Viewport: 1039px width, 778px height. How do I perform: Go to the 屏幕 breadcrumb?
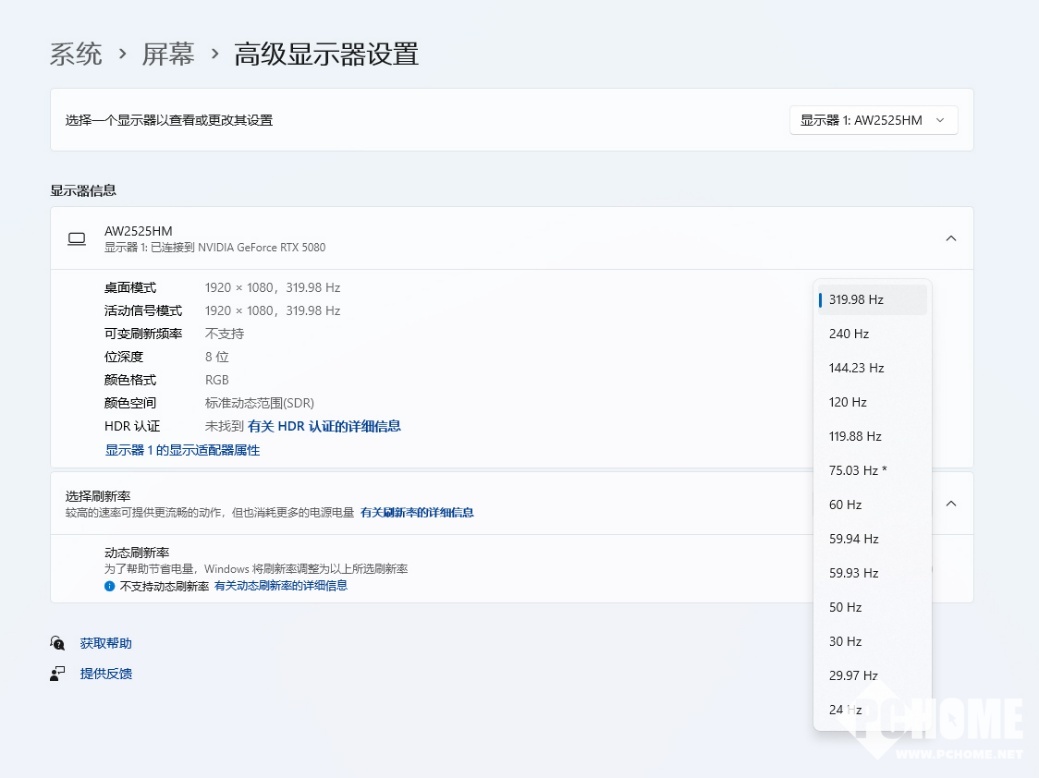pos(168,54)
